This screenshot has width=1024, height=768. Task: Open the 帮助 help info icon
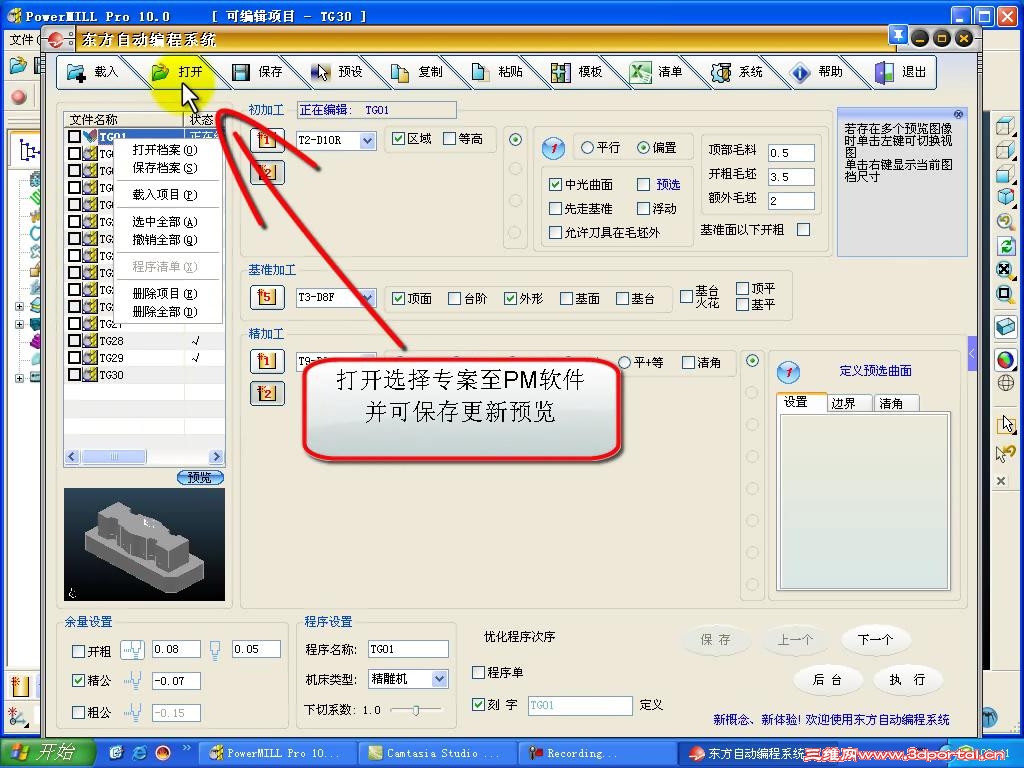pos(801,72)
